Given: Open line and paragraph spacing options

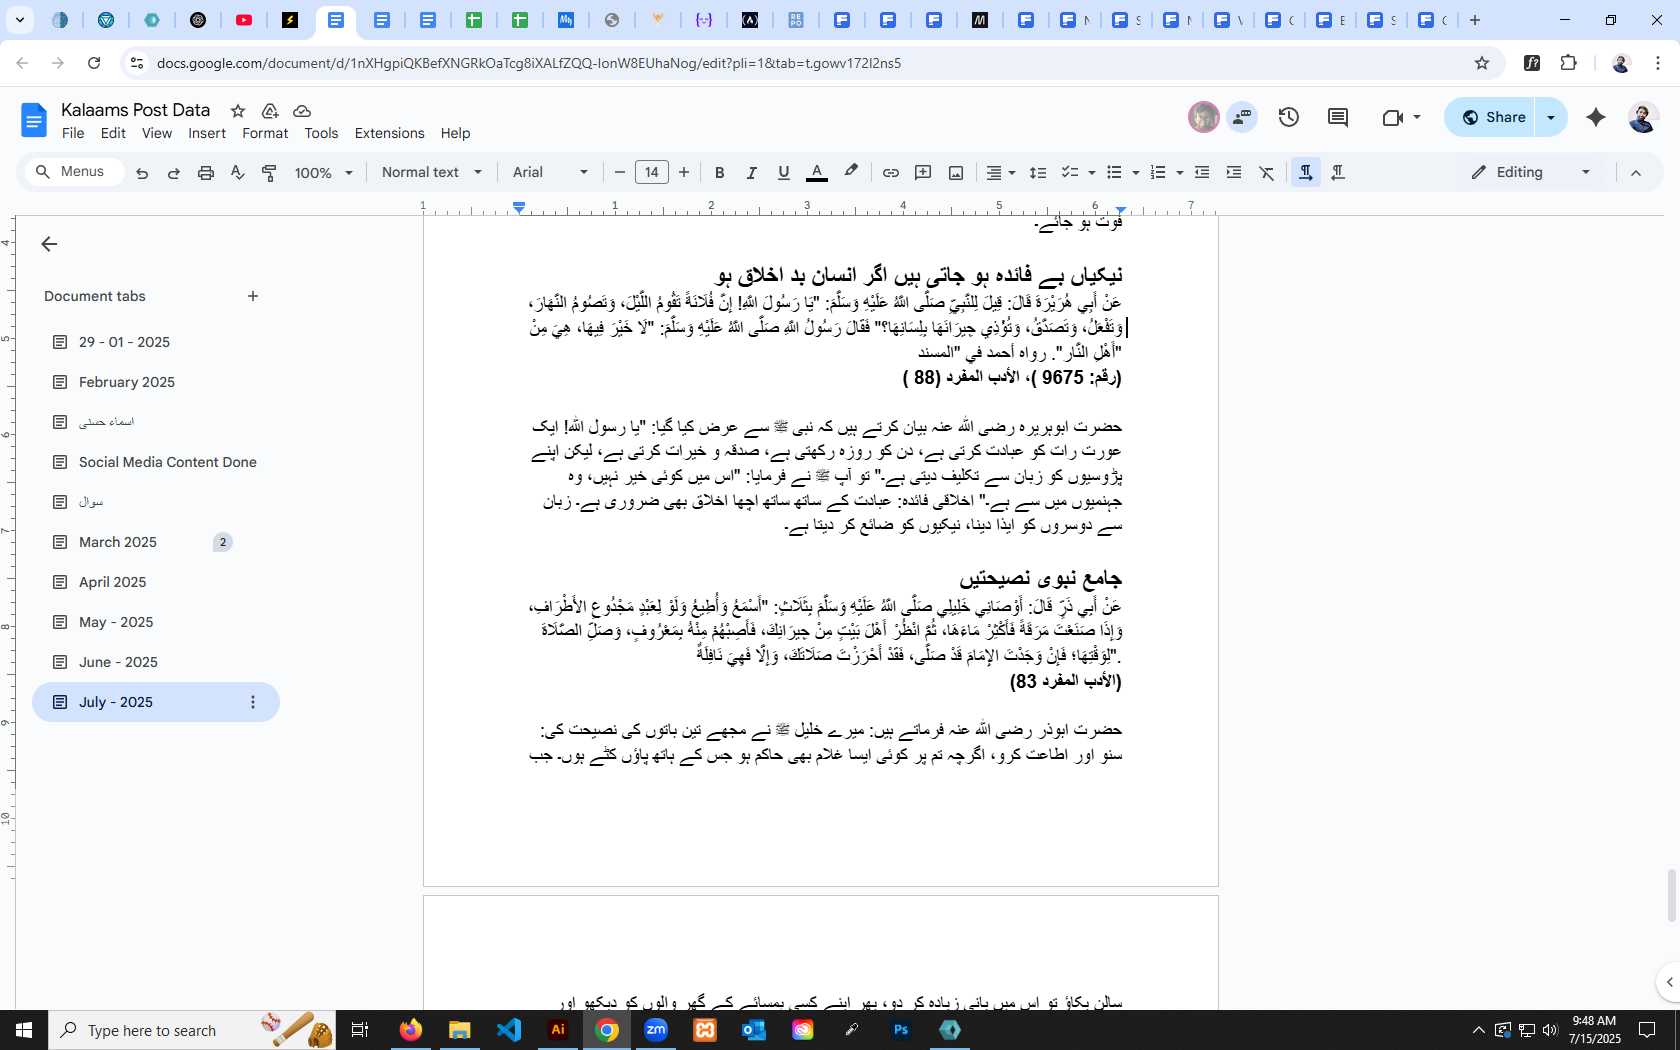Looking at the screenshot, I should (1038, 173).
